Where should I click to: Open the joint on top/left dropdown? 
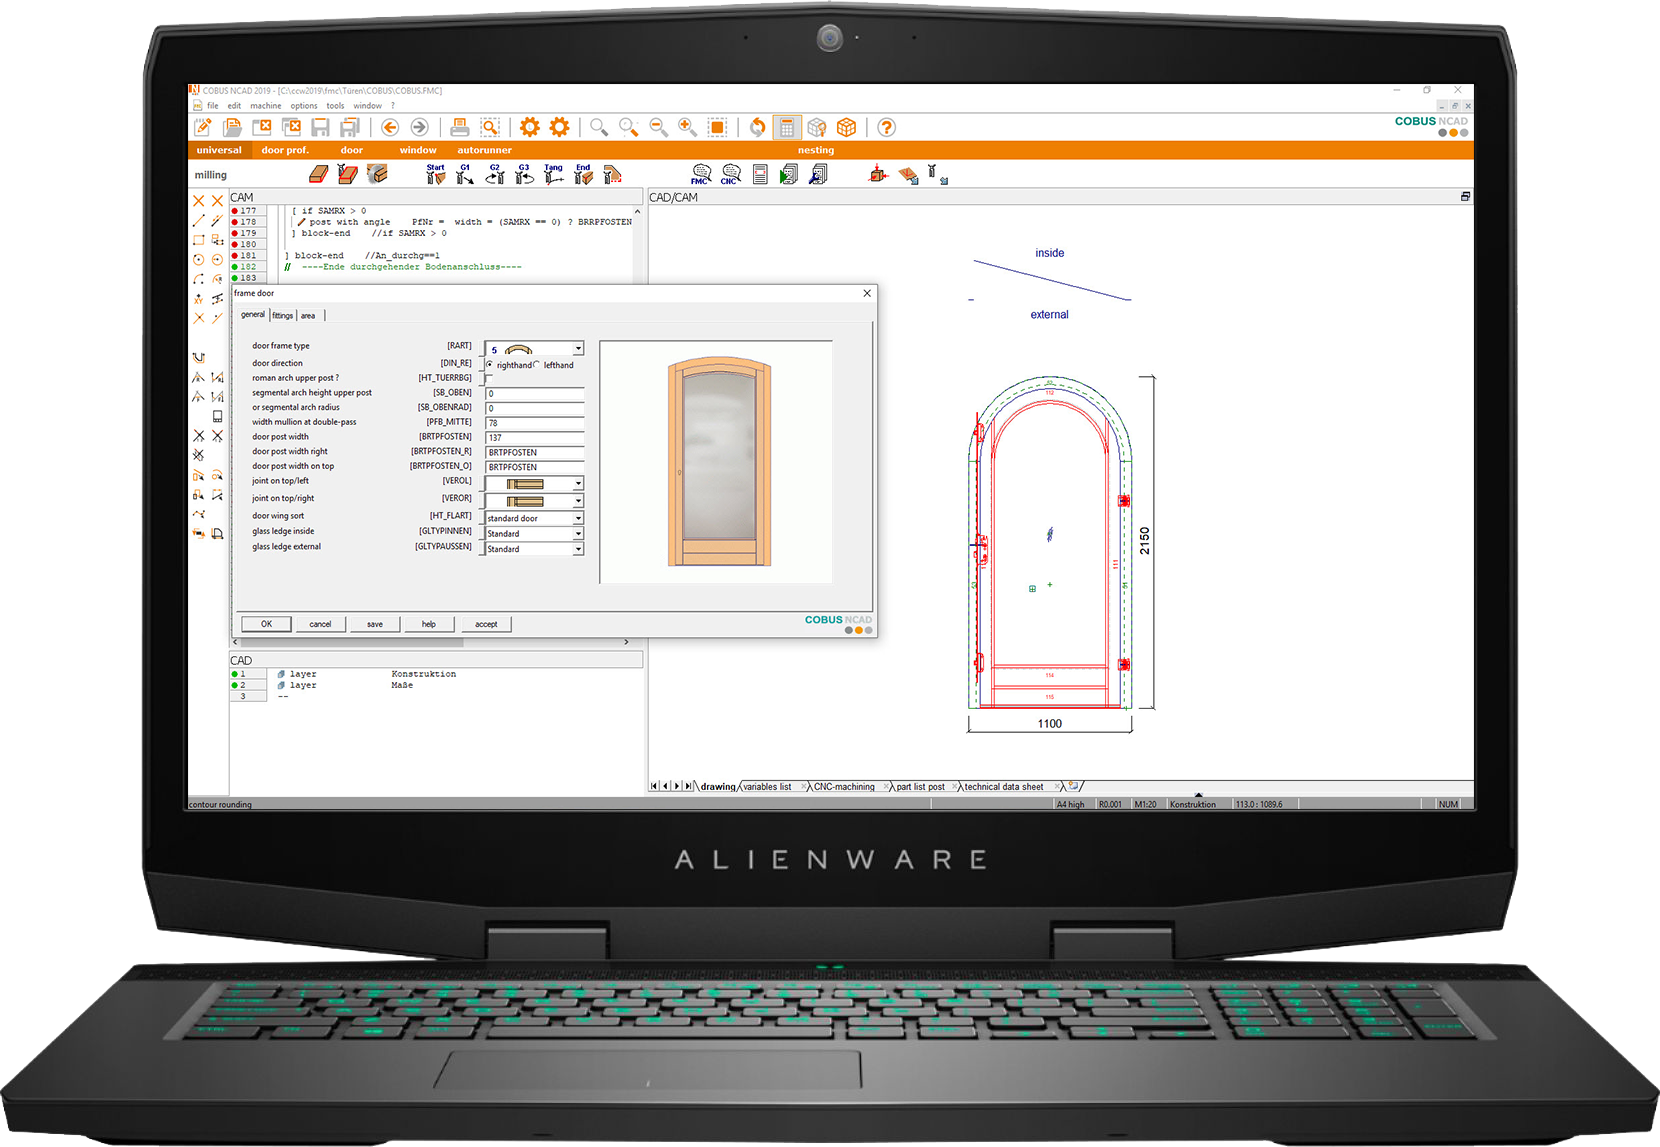pos(578,483)
